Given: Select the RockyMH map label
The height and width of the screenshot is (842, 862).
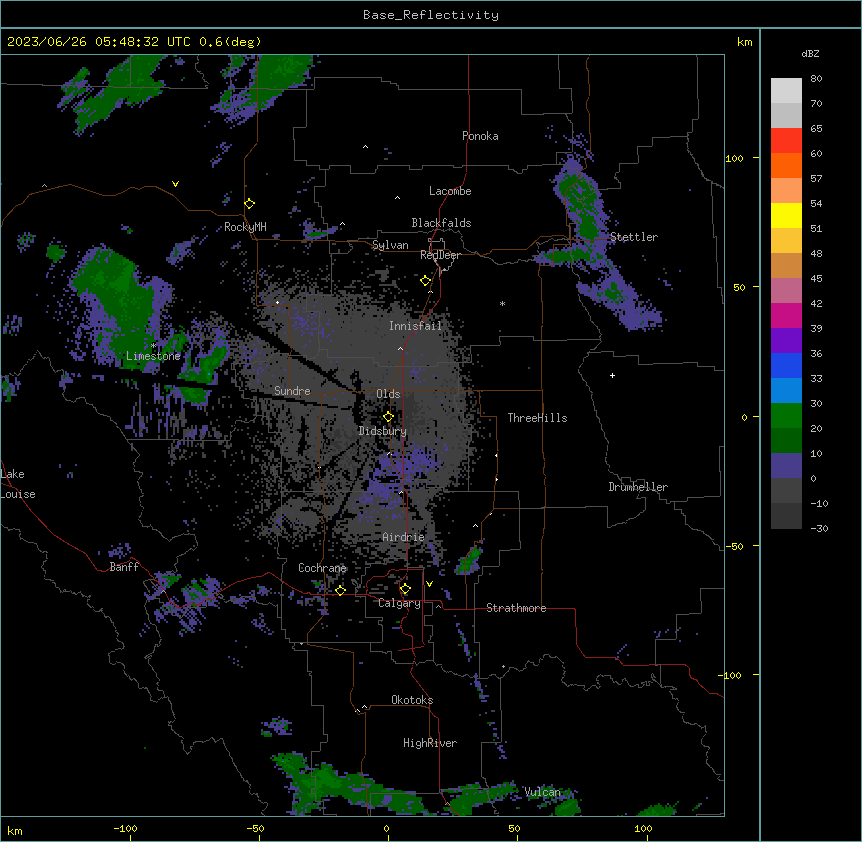Looking at the screenshot, I should [245, 227].
